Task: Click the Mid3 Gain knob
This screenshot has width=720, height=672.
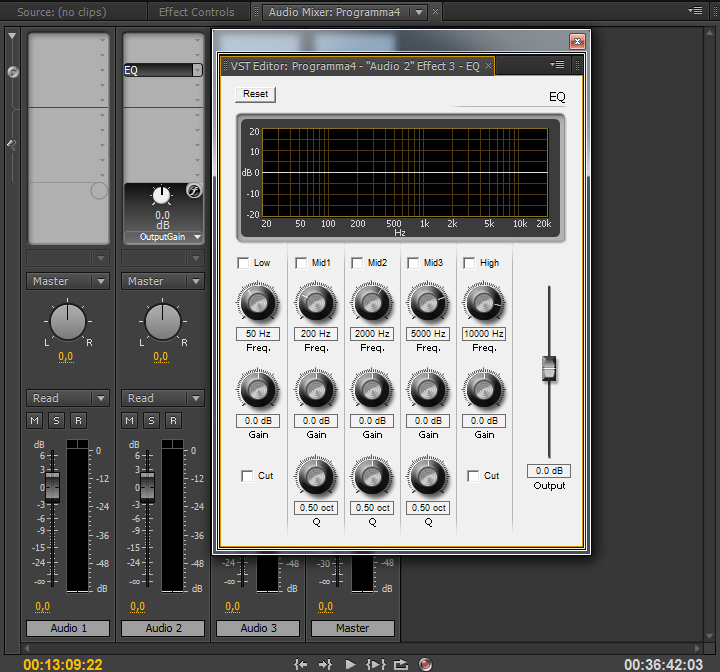Action: pyautogui.click(x=428, y=390)
